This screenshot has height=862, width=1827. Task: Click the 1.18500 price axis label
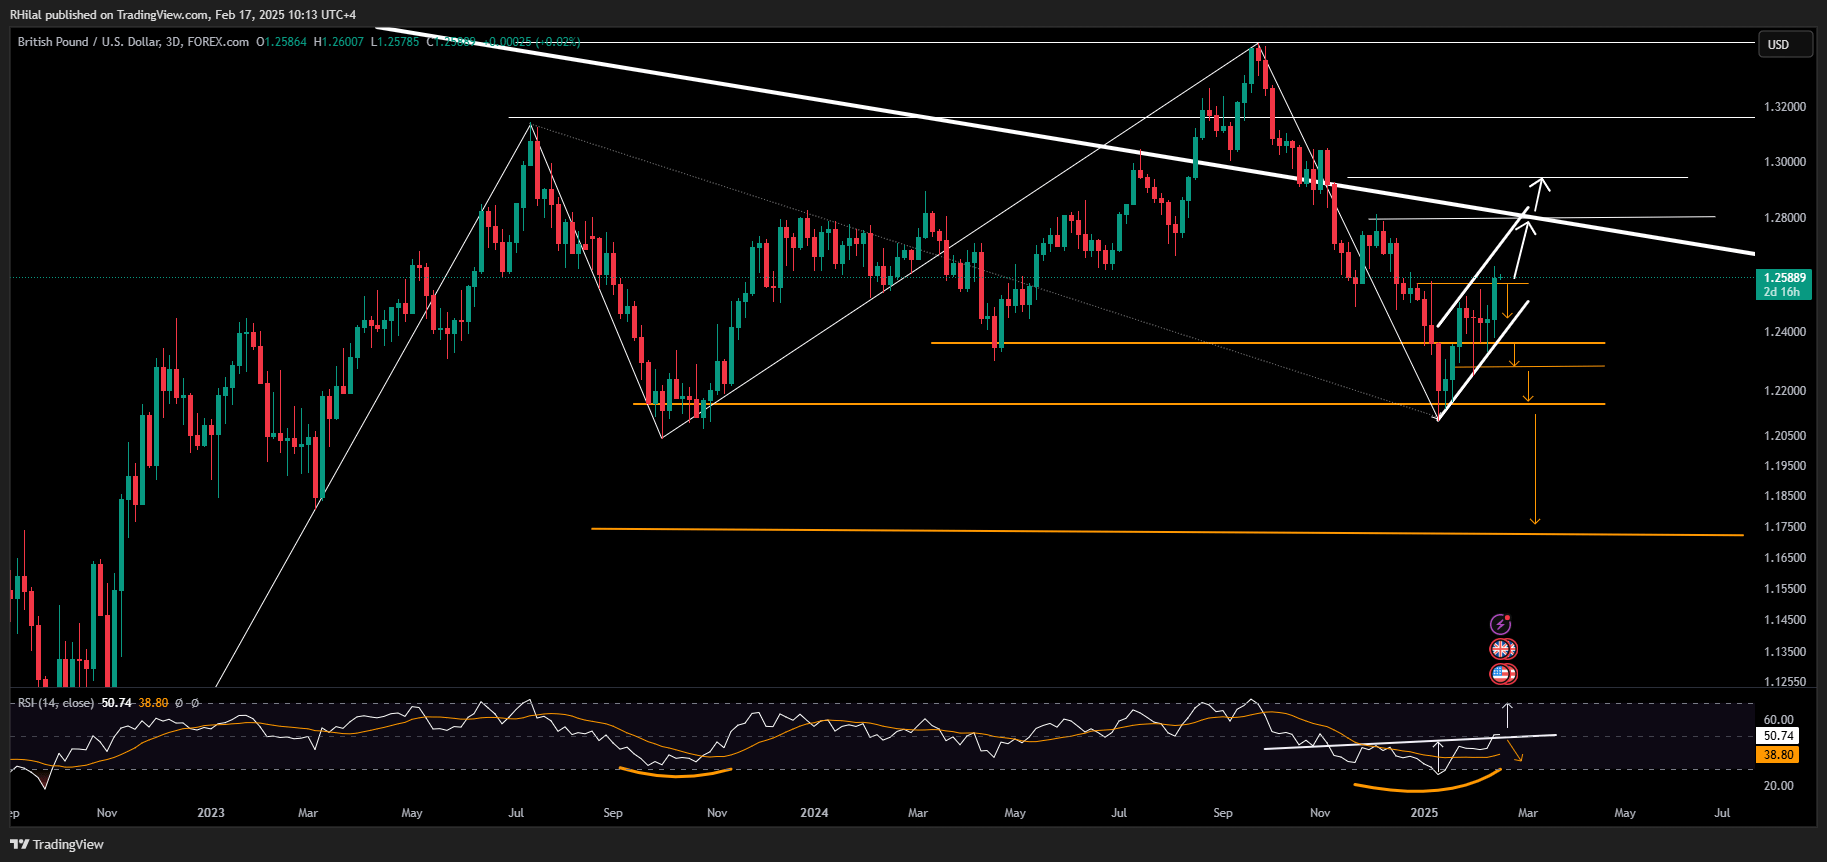[x=1785, y=496]
